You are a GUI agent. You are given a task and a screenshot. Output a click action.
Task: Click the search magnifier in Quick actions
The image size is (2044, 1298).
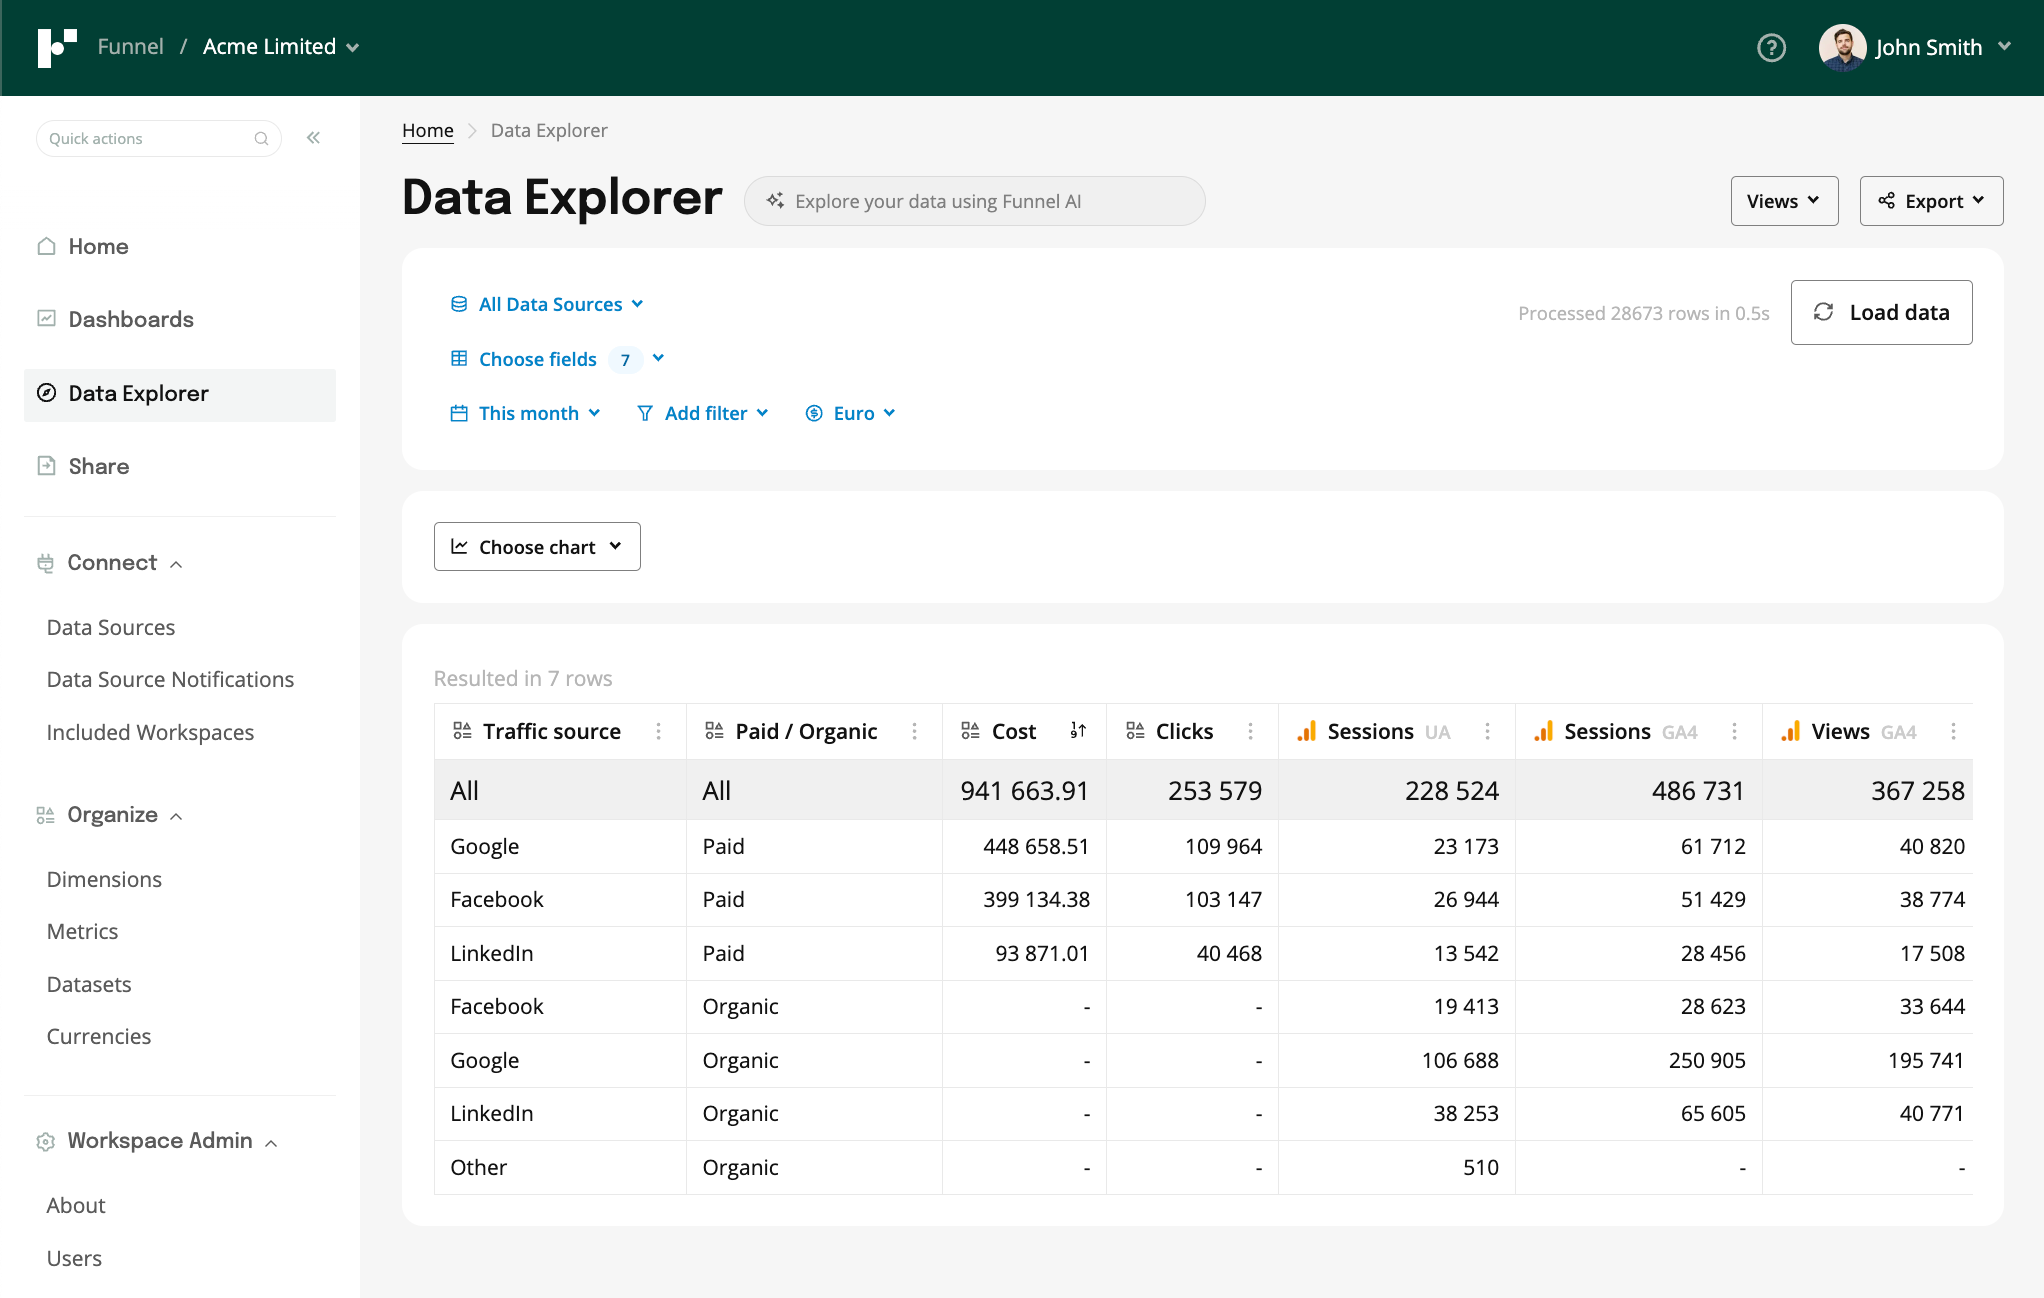pos(261,138)
